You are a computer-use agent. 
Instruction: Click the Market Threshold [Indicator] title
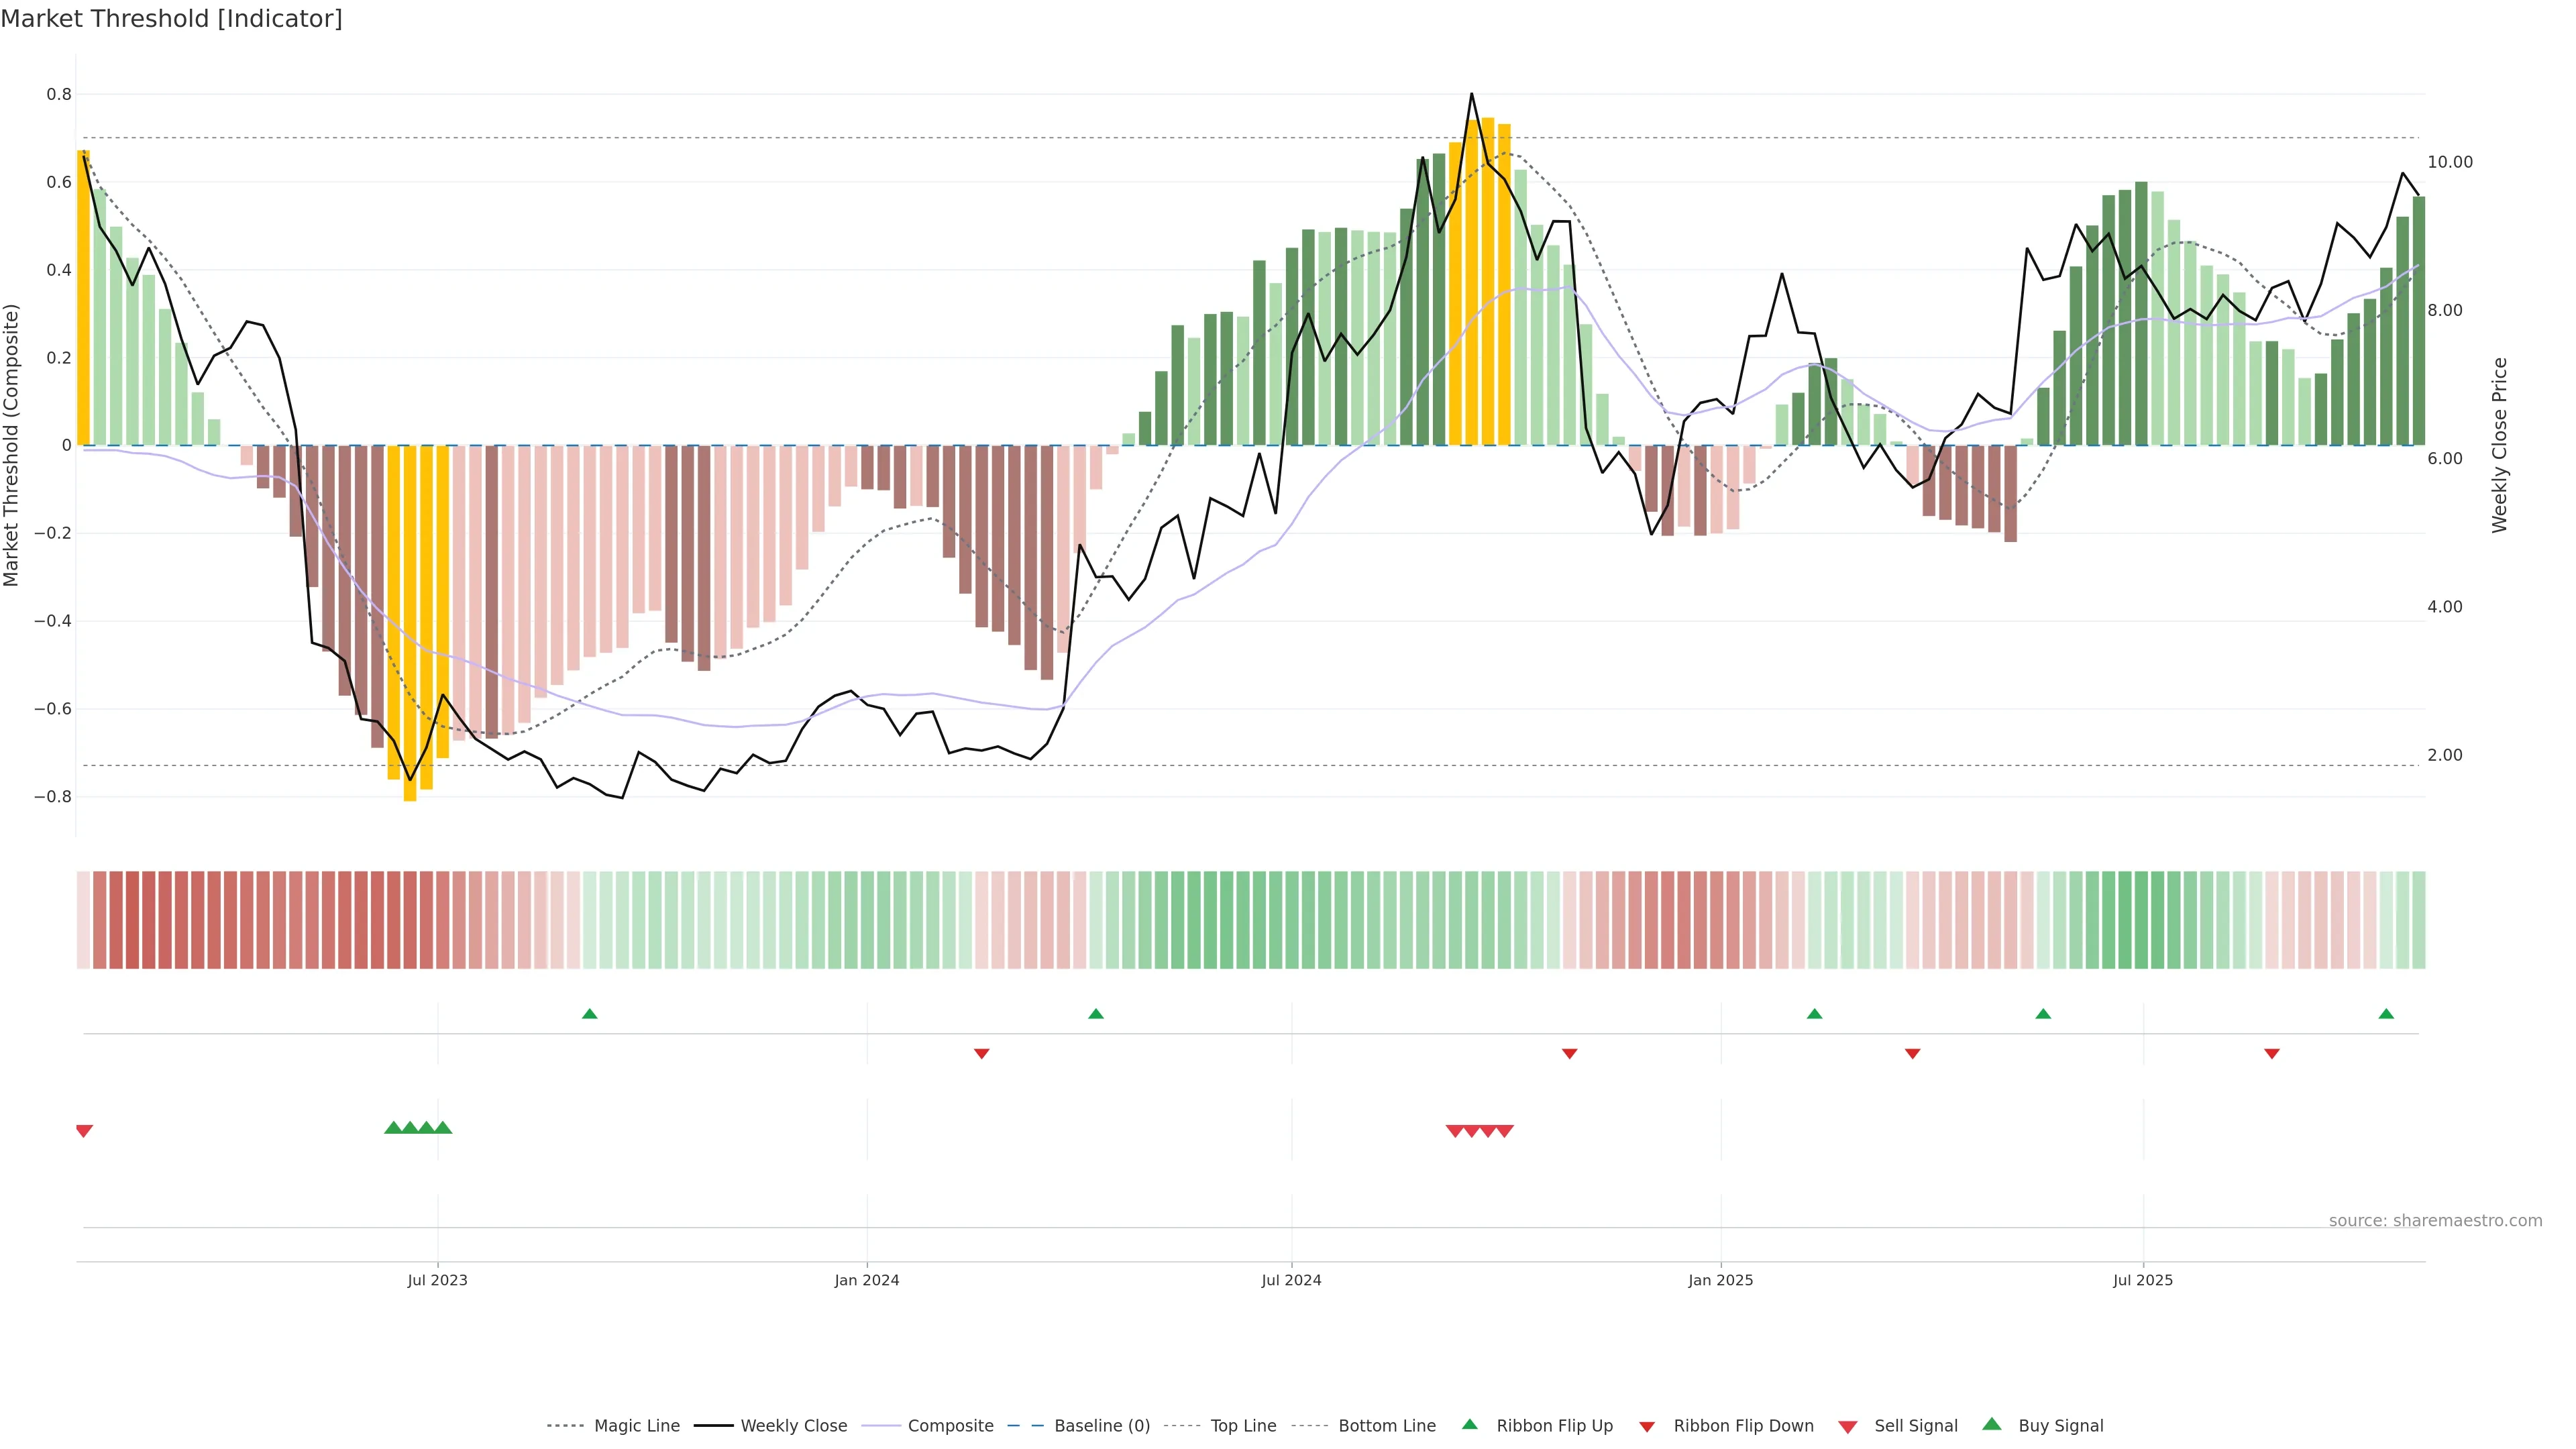click(171, 19)
